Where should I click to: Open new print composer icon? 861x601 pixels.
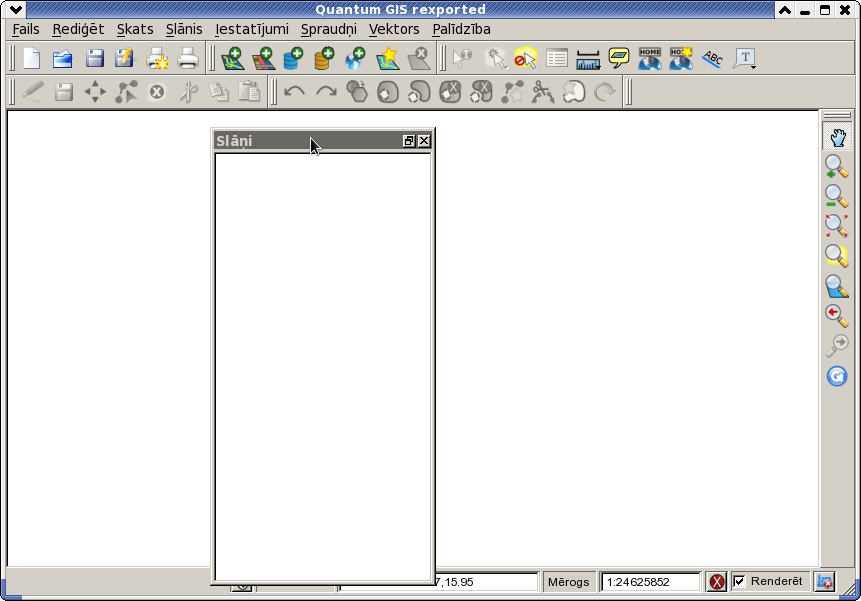157,58
